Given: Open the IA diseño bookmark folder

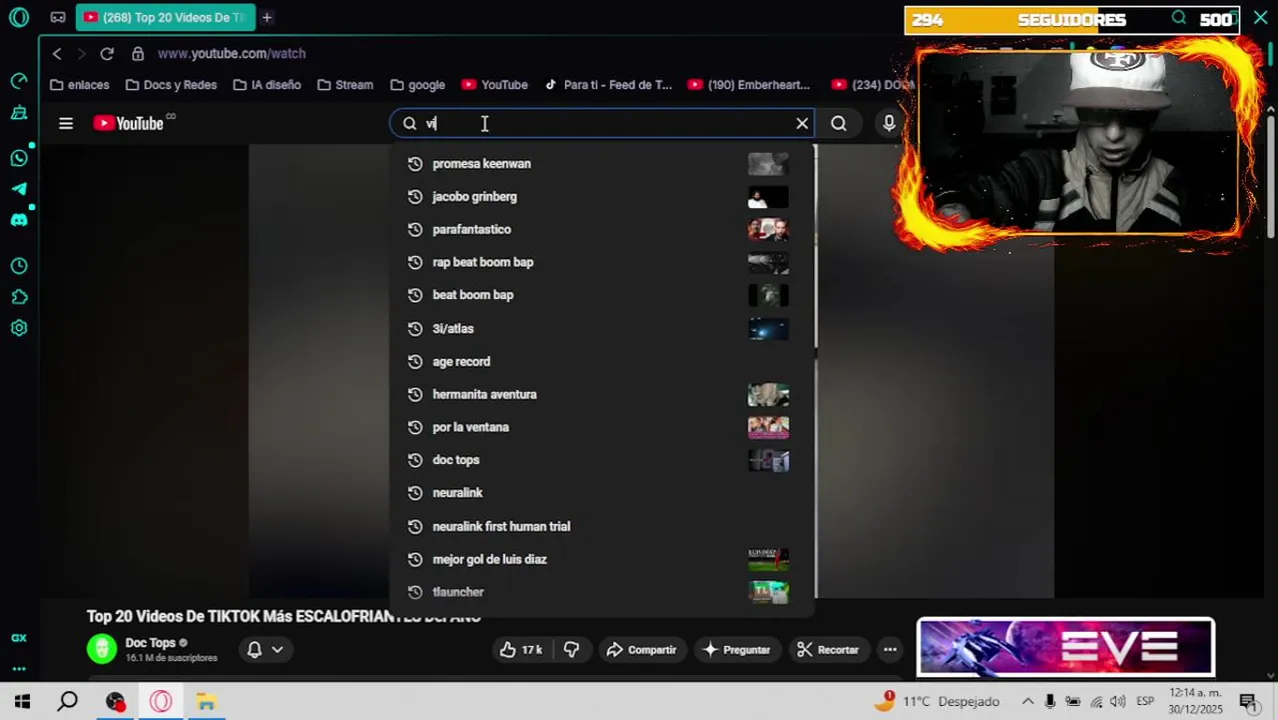Looking at the screenshot, I should 266,85.
